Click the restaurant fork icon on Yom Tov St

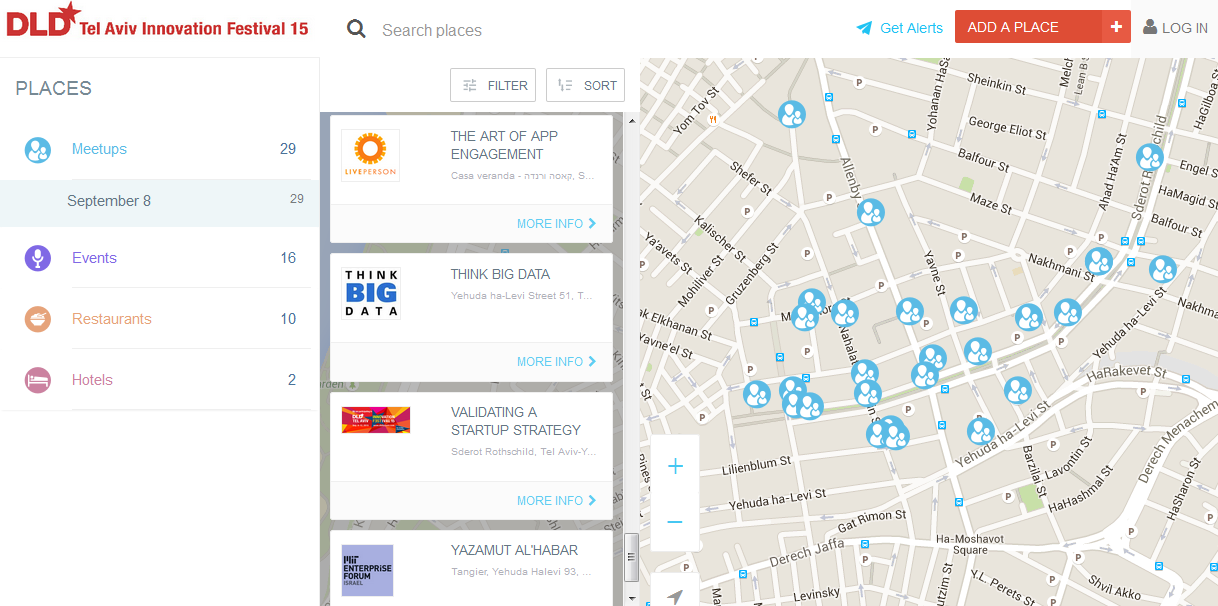point(713,119)
